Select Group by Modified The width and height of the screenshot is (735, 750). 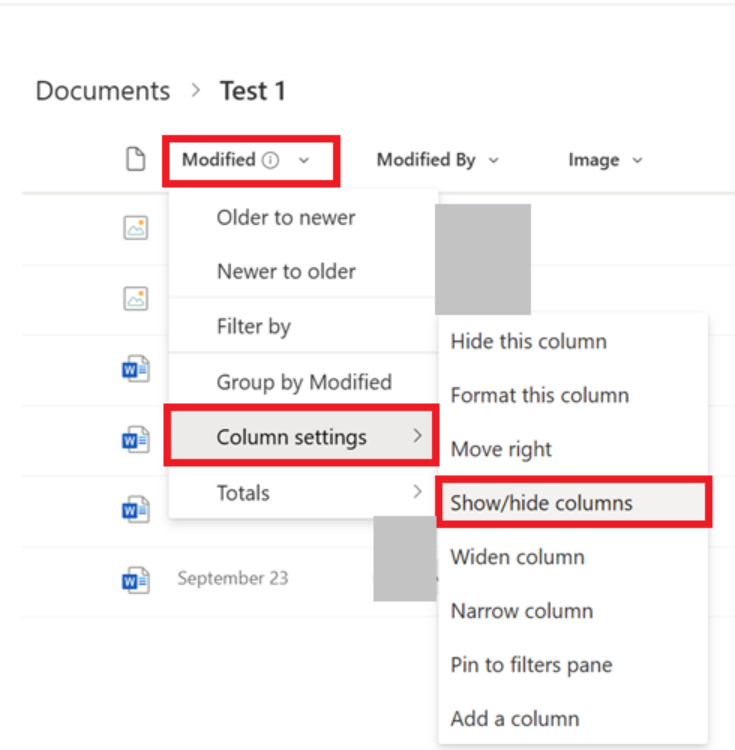tap(303, 382)
